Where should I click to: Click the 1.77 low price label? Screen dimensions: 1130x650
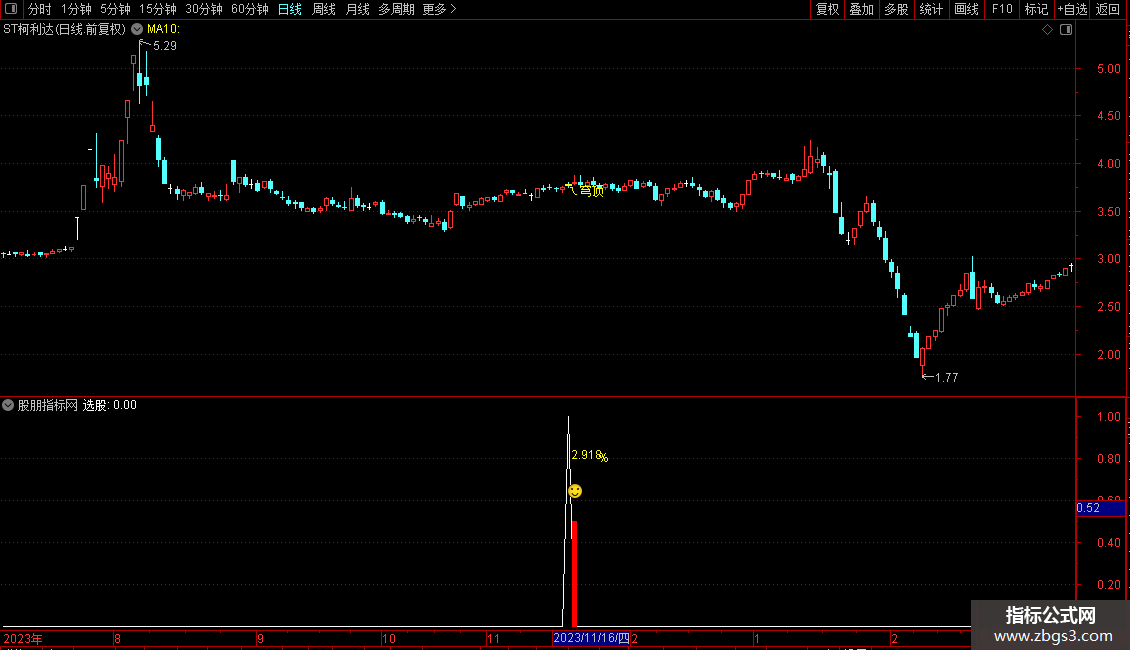946,377
